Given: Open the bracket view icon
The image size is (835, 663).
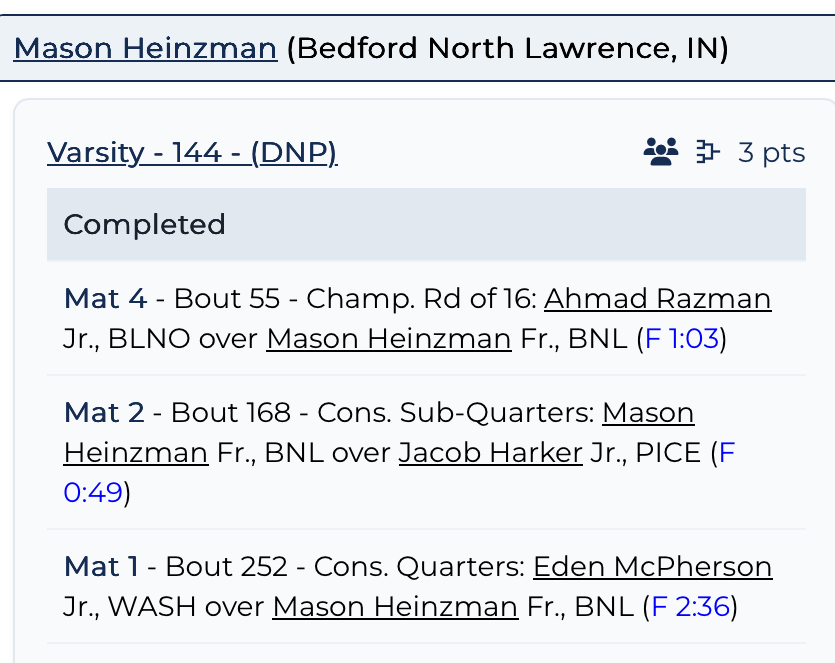Looking at the screenshot, I should [x=708, y=152].
